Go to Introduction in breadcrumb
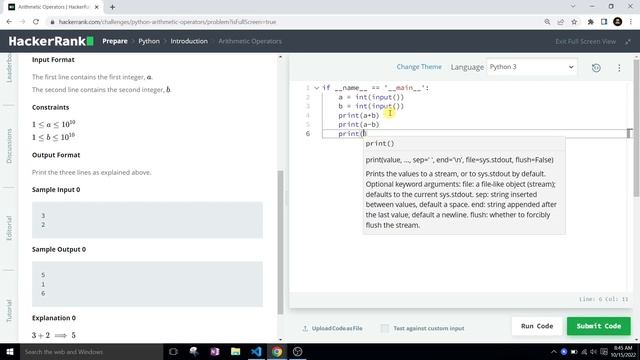 coord(189,41)
